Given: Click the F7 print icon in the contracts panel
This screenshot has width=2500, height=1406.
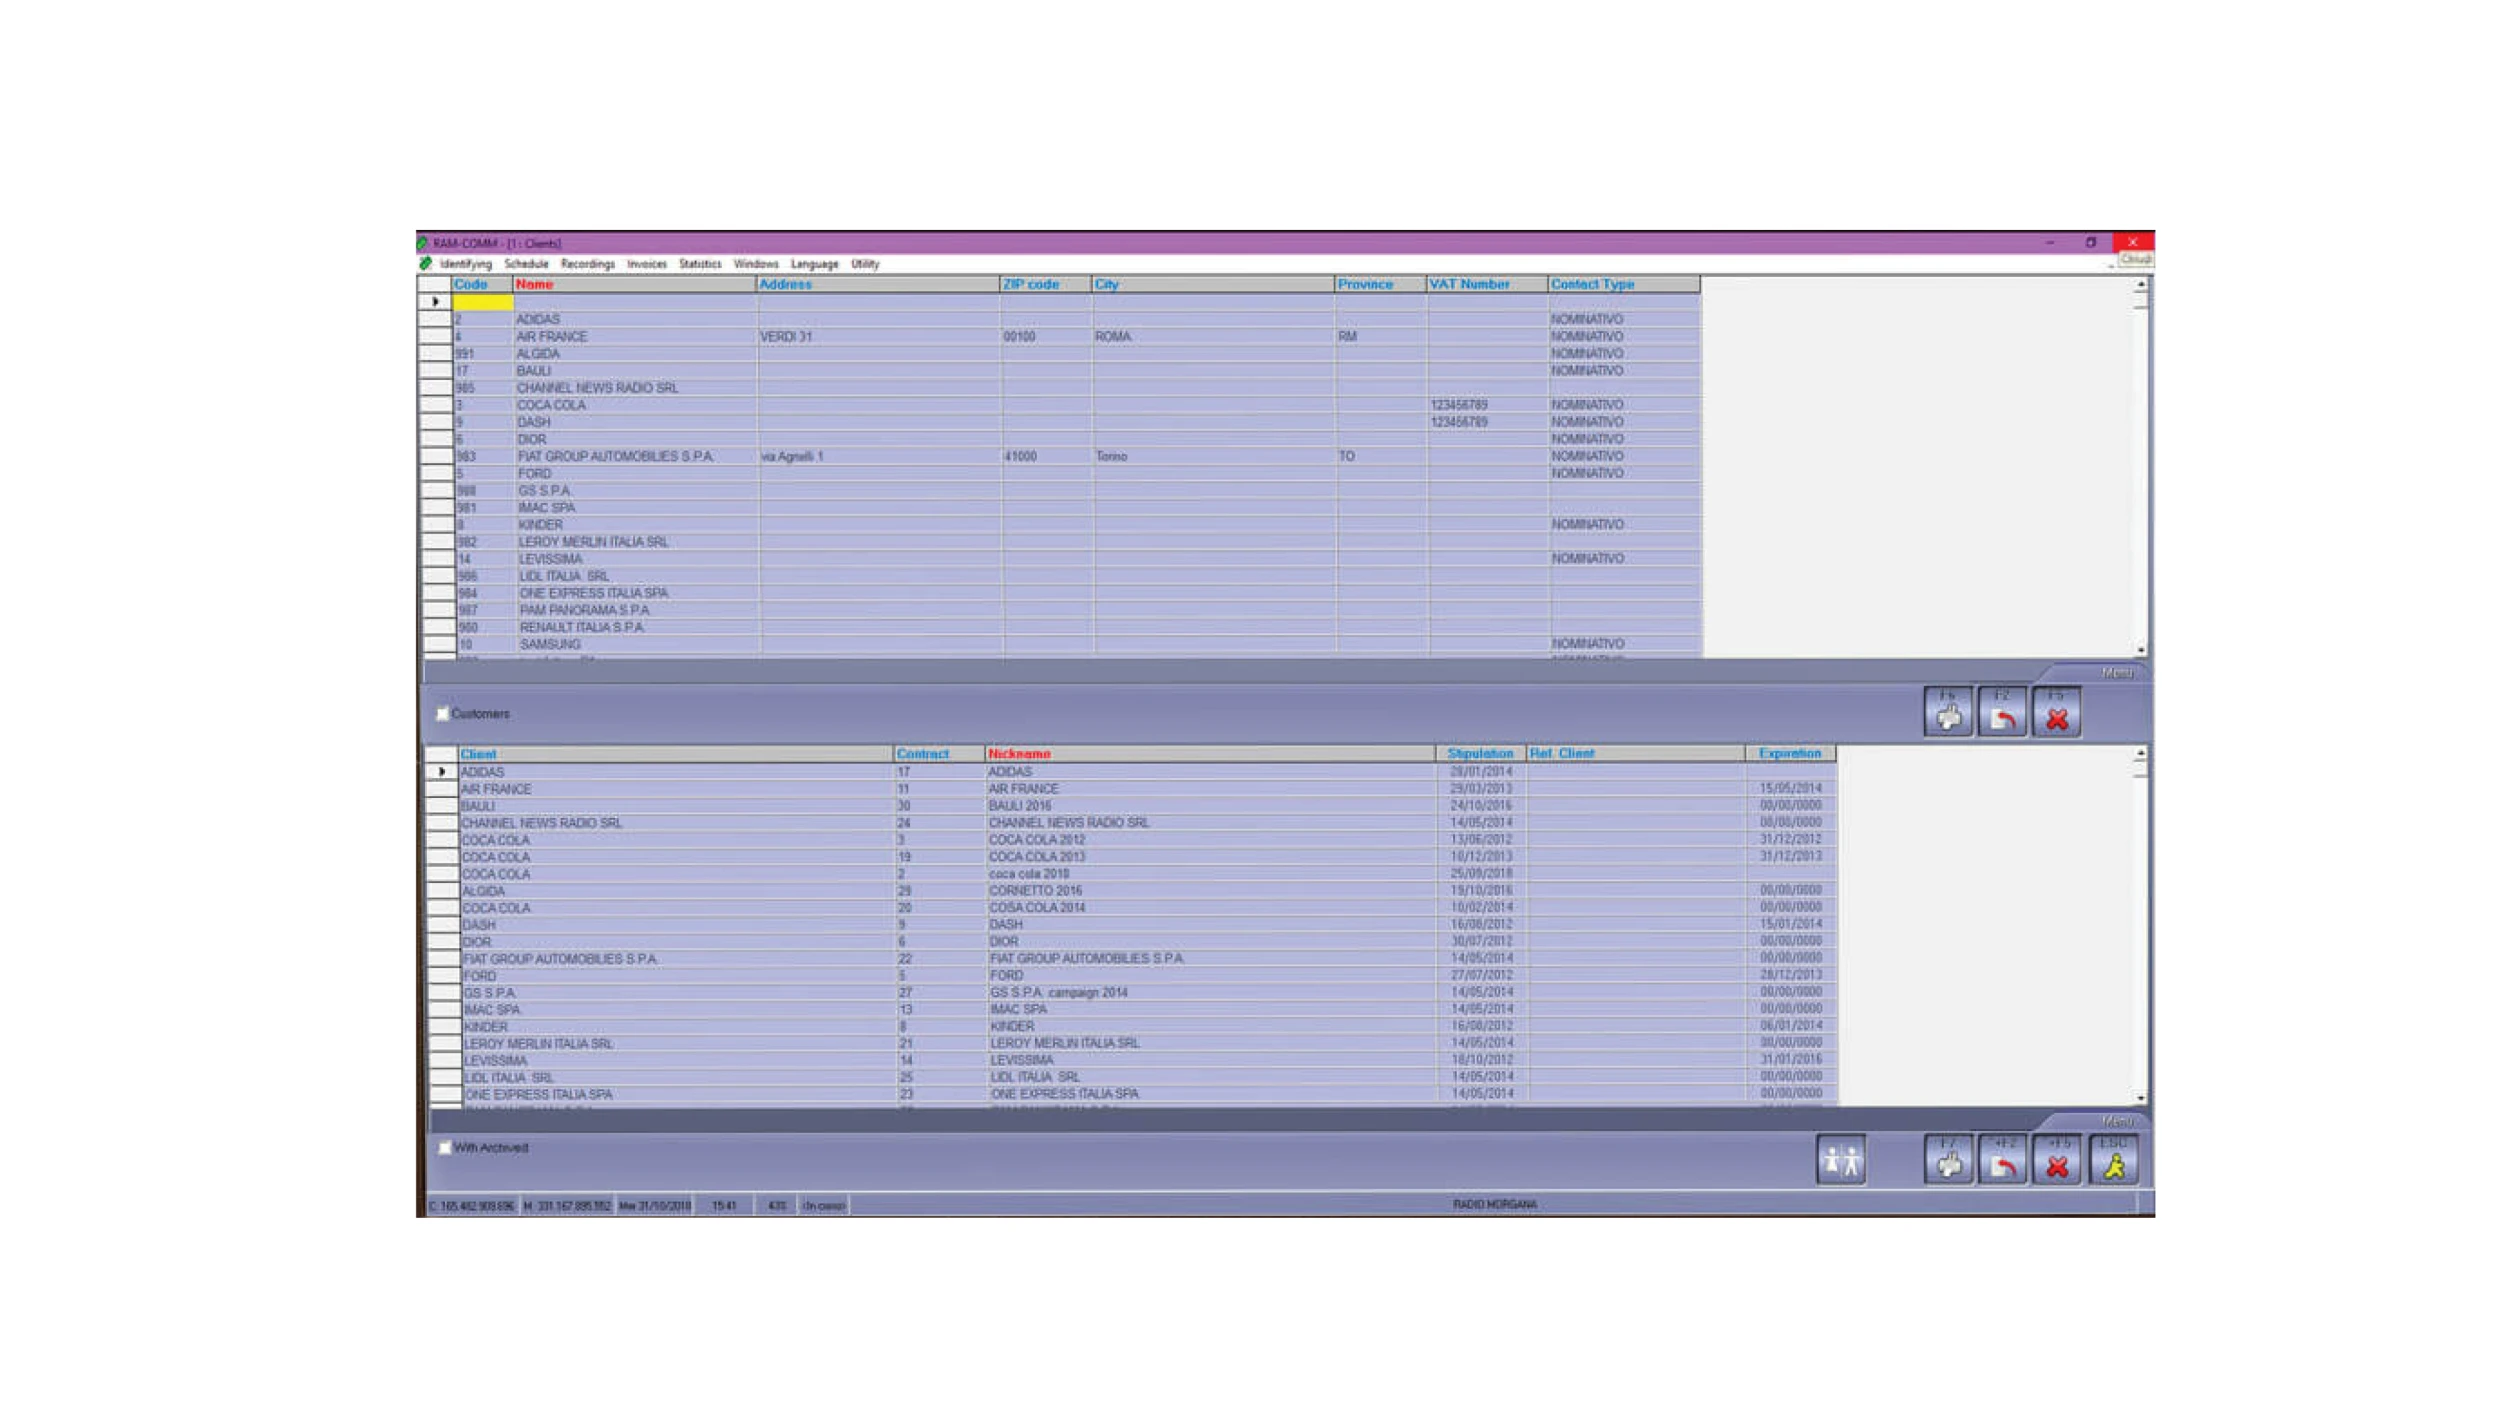Looking at the screenshot, I should coord(1947,1161).
